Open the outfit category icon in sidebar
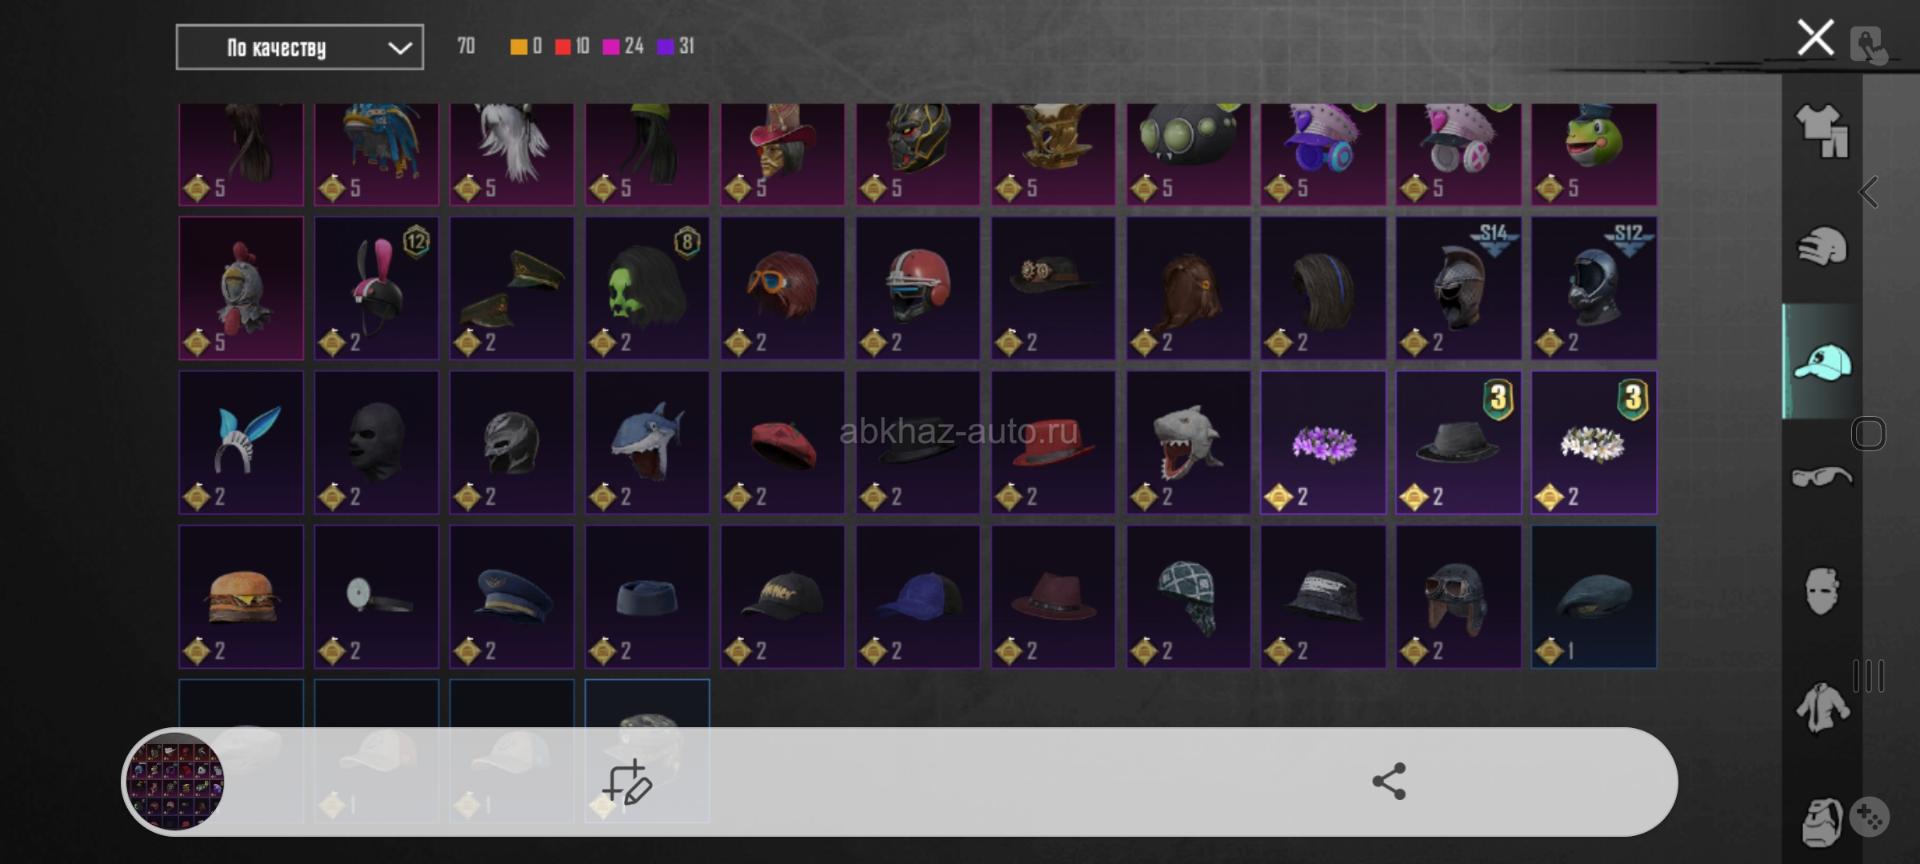Screen dimensions: 1920x864 (1822, 131)
